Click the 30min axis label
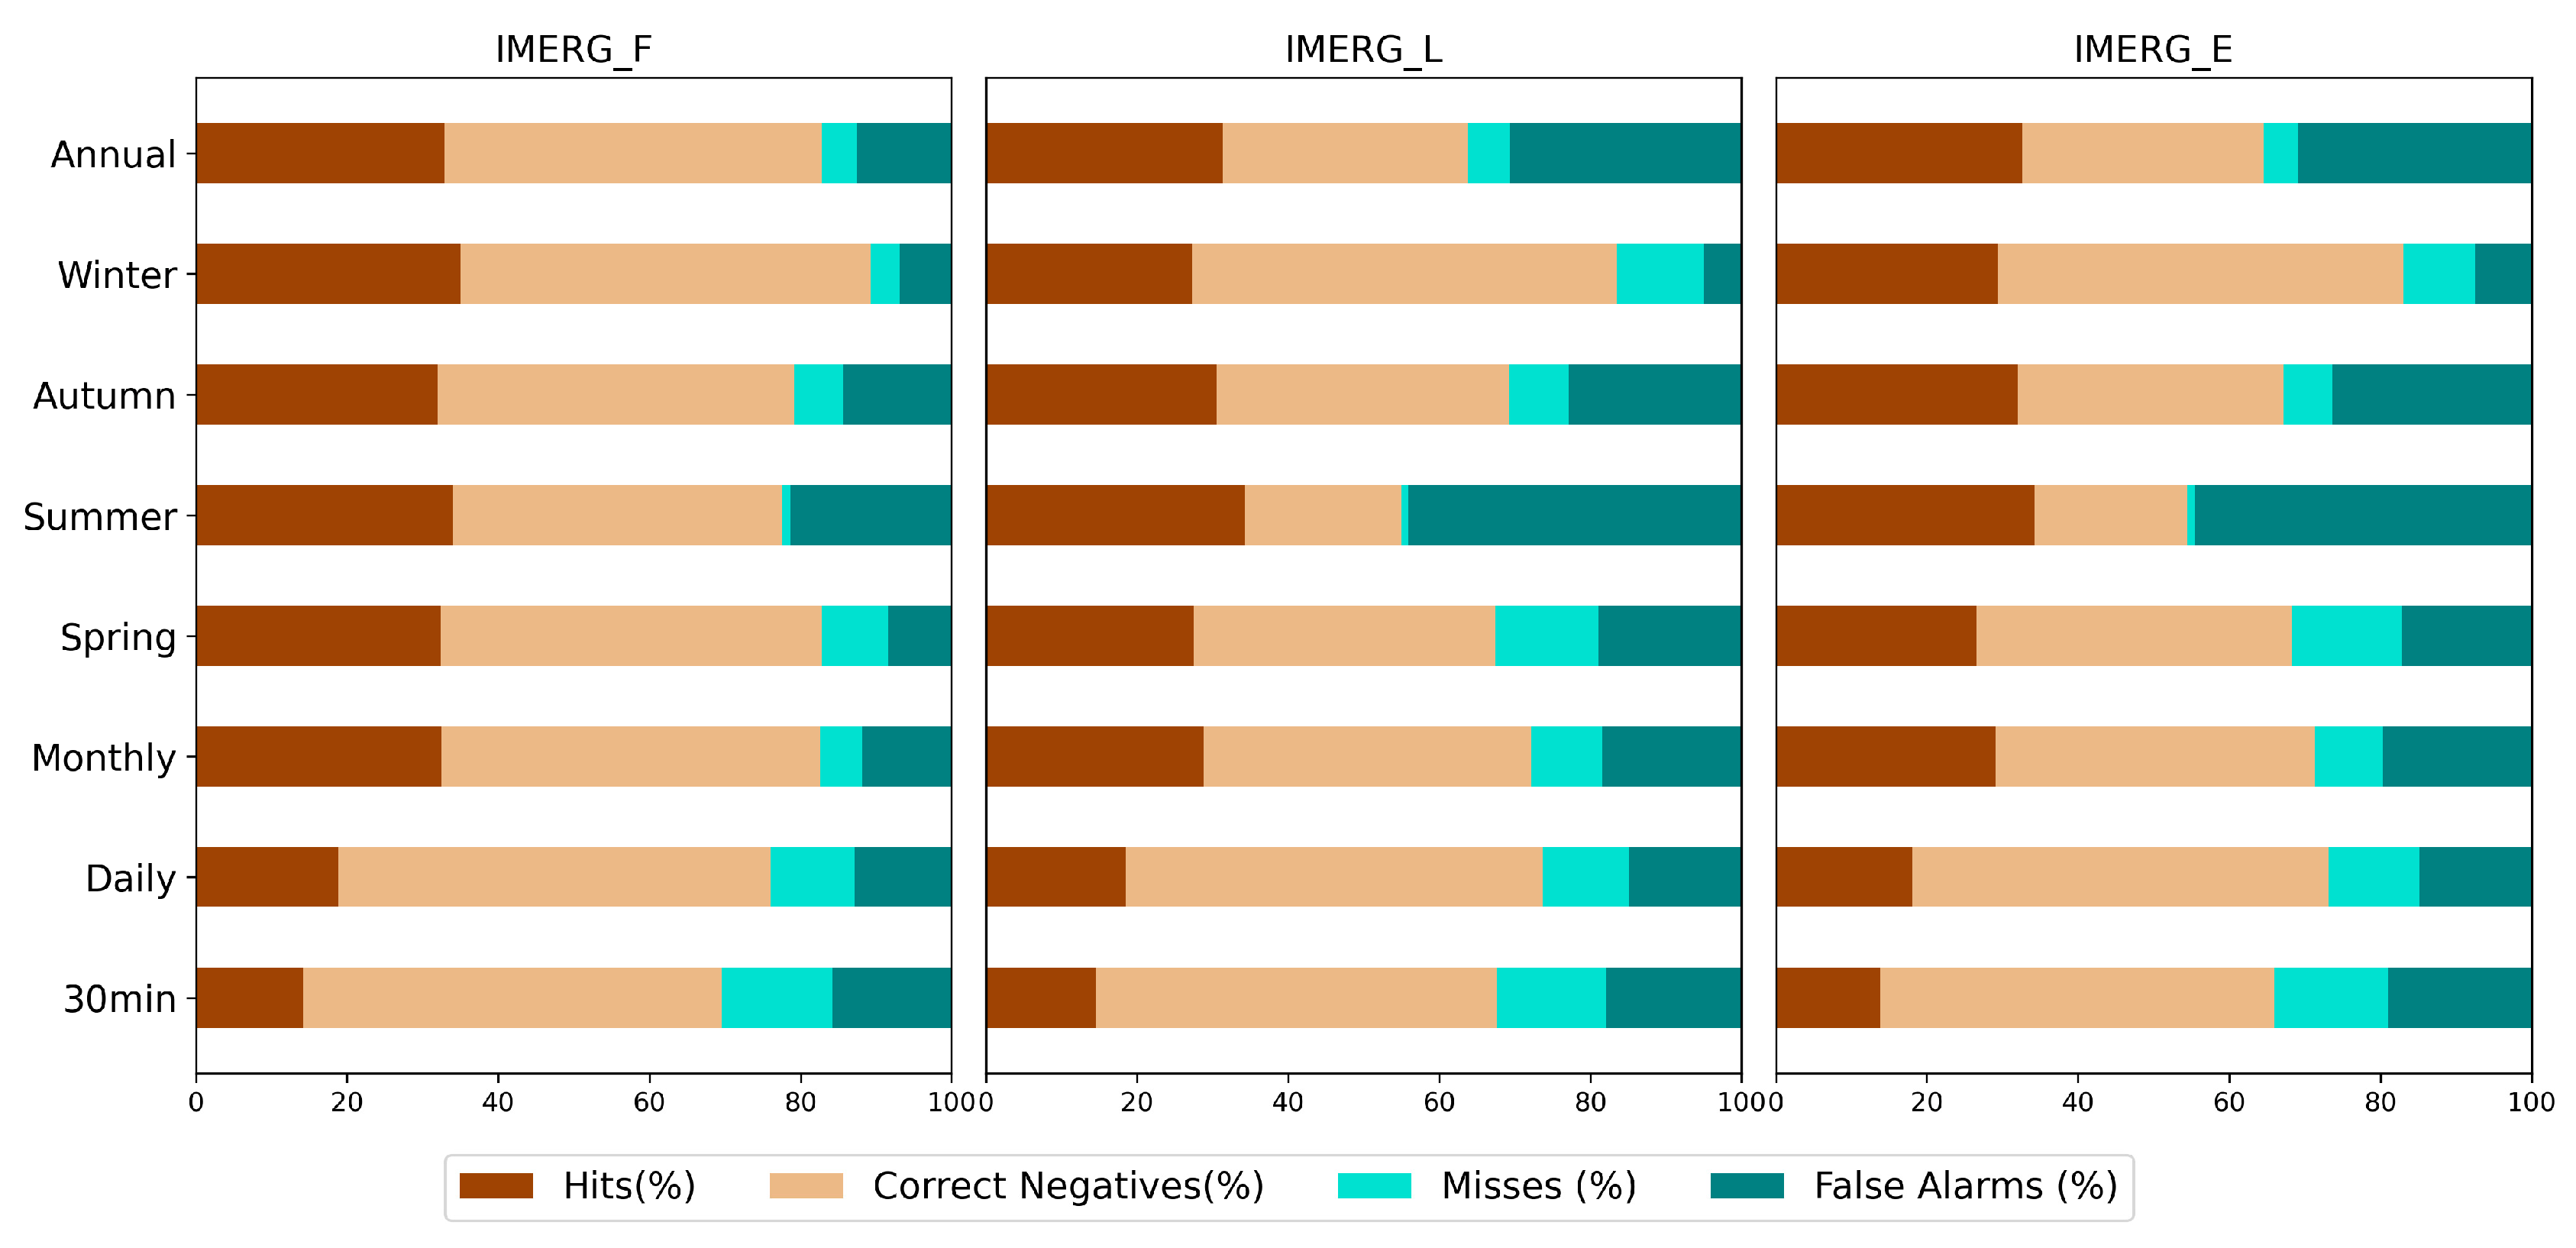The height and width of the screenshot is (1248, 2576). coord(120,998)
